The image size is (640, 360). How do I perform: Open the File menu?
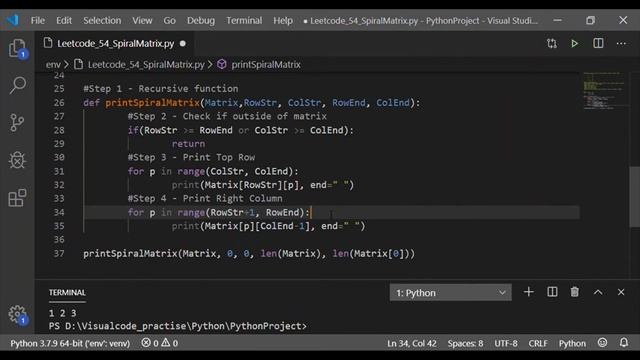click(x=38, y=20)
